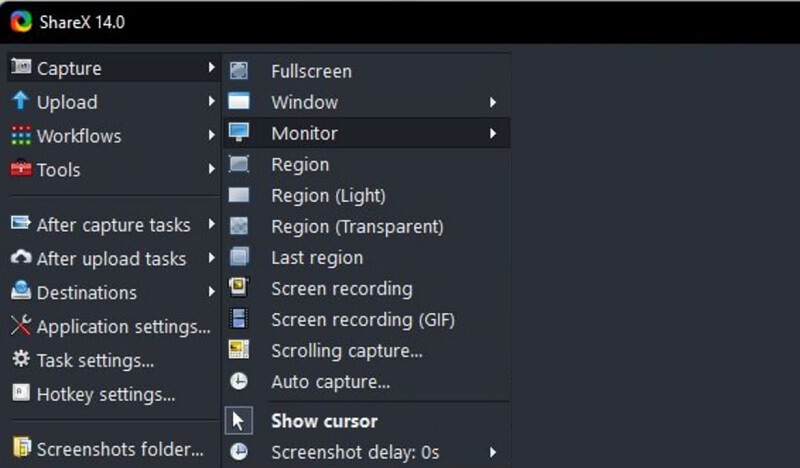Viewport: 800px width, 468px height.
Task: Click the Fullscreen capture icon
Action: (x=239, y=70)
